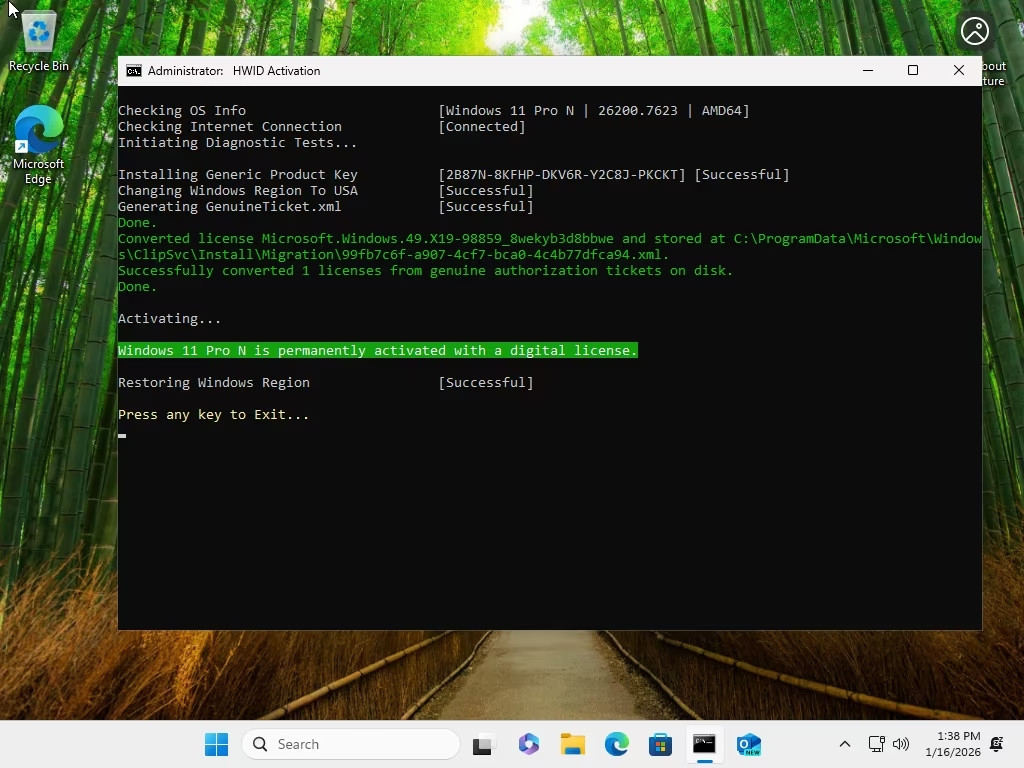This screenshot has width=1024, height=768.
Task: Click the 'Checking OS Info' text
Action: pos(182,110)
